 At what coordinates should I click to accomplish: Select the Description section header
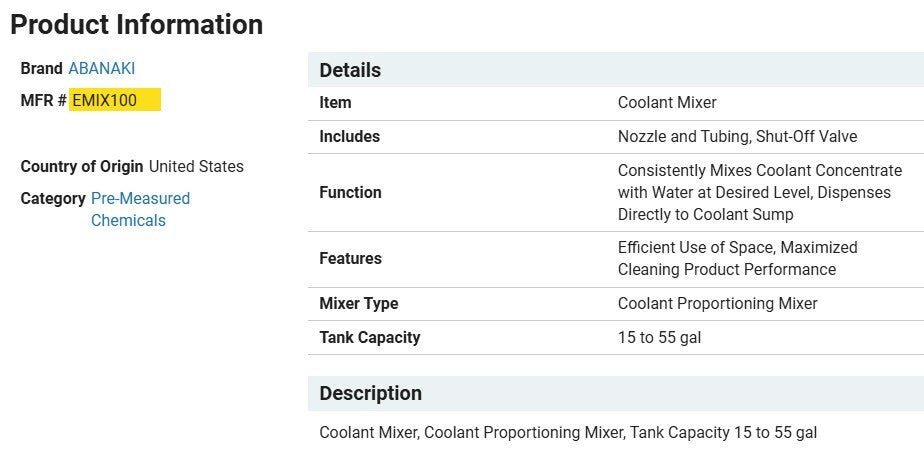[x=370, y=393]
